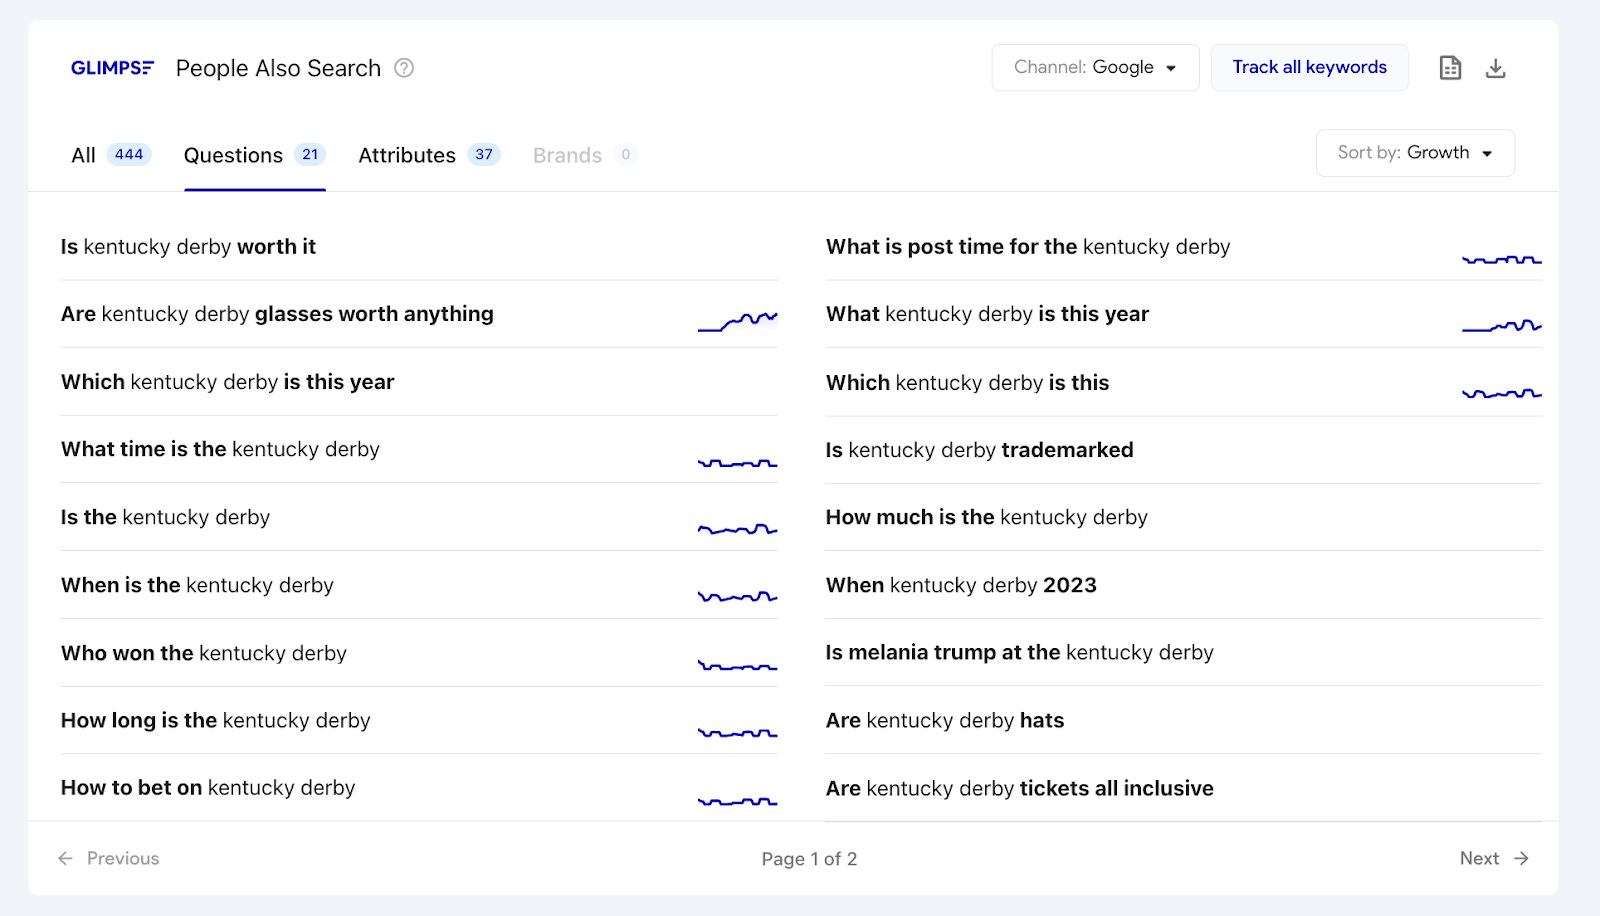This screenshot has height=916, width=1600.
Task: Click the Questions count badge showing 21
Action: [x=310, y=154]
